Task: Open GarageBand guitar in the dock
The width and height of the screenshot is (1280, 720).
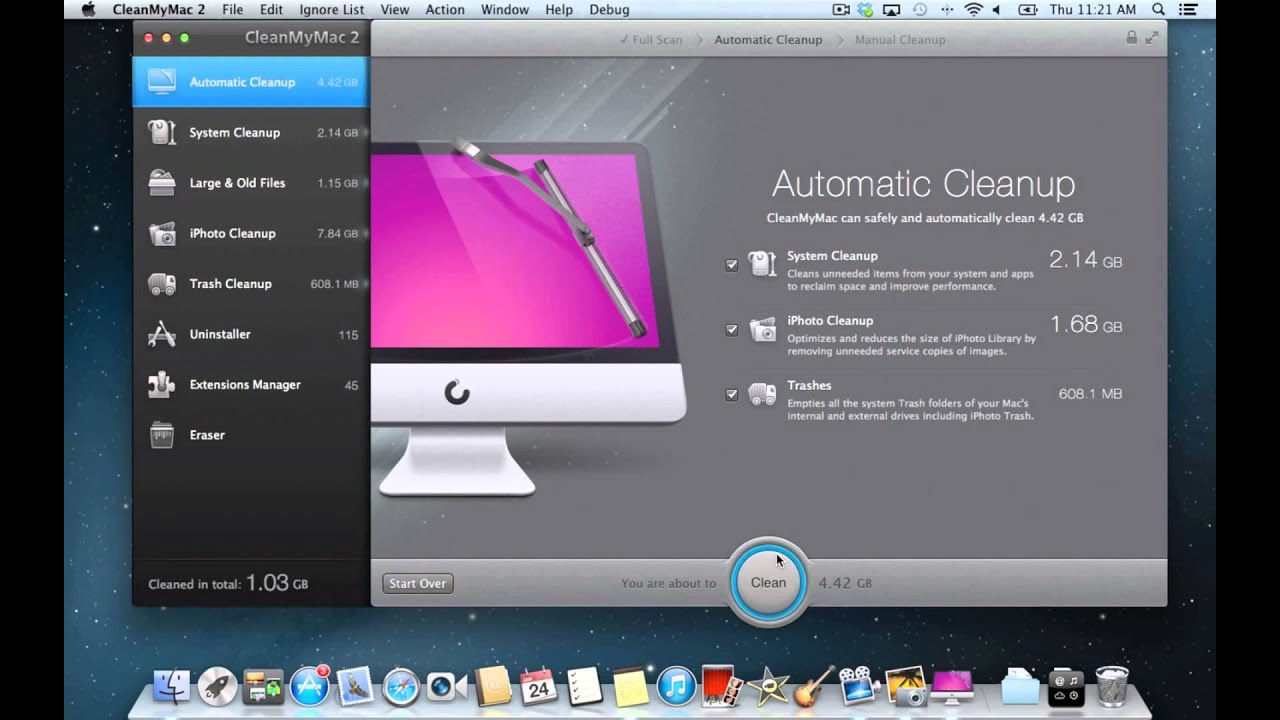Action: [814, 686]
